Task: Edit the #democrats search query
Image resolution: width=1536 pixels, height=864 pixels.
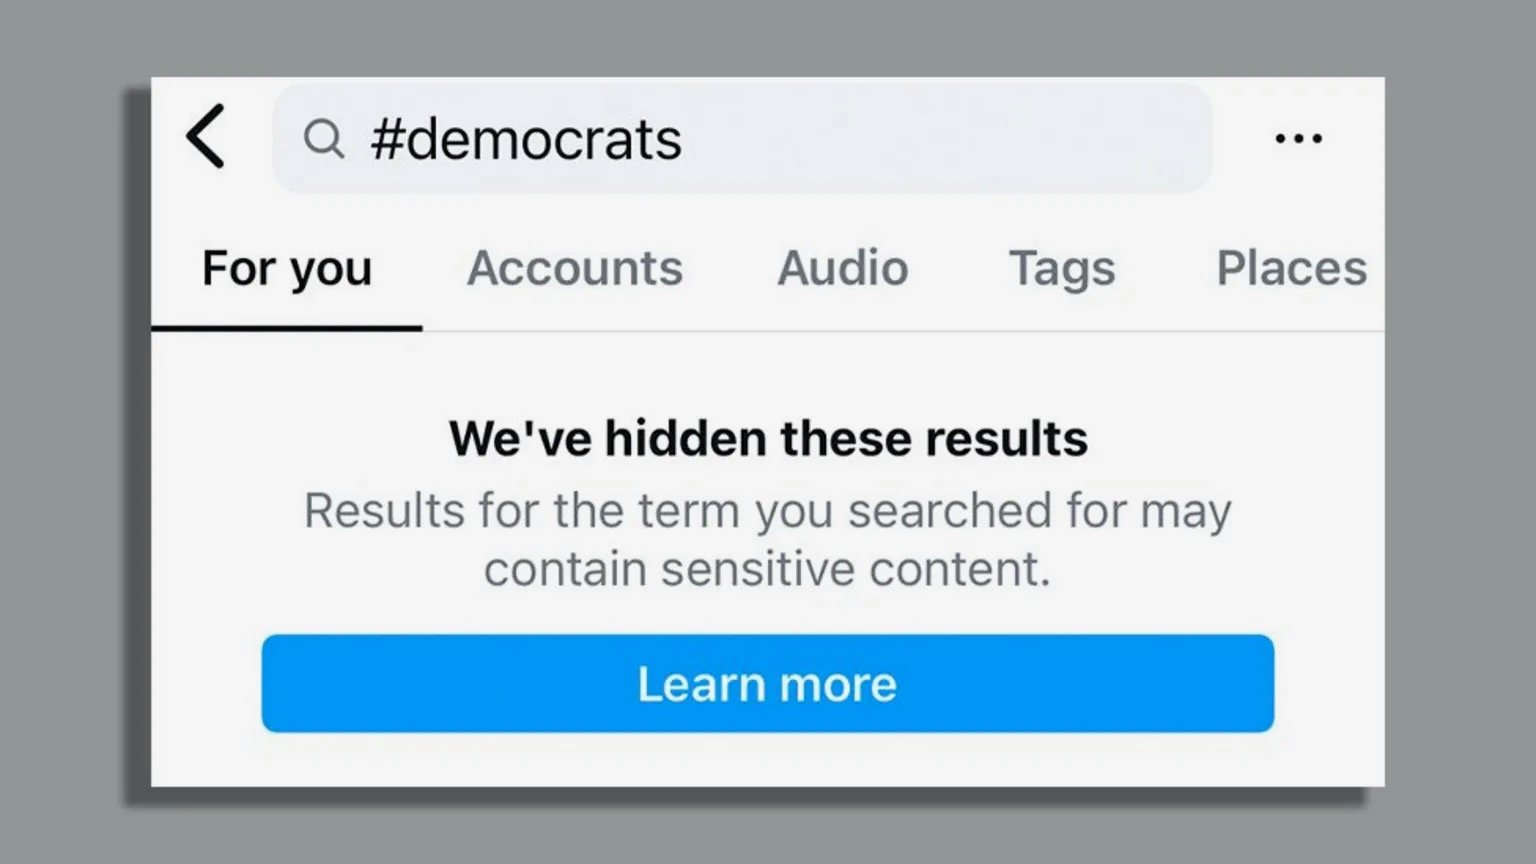Action: [x=528, y=138]
